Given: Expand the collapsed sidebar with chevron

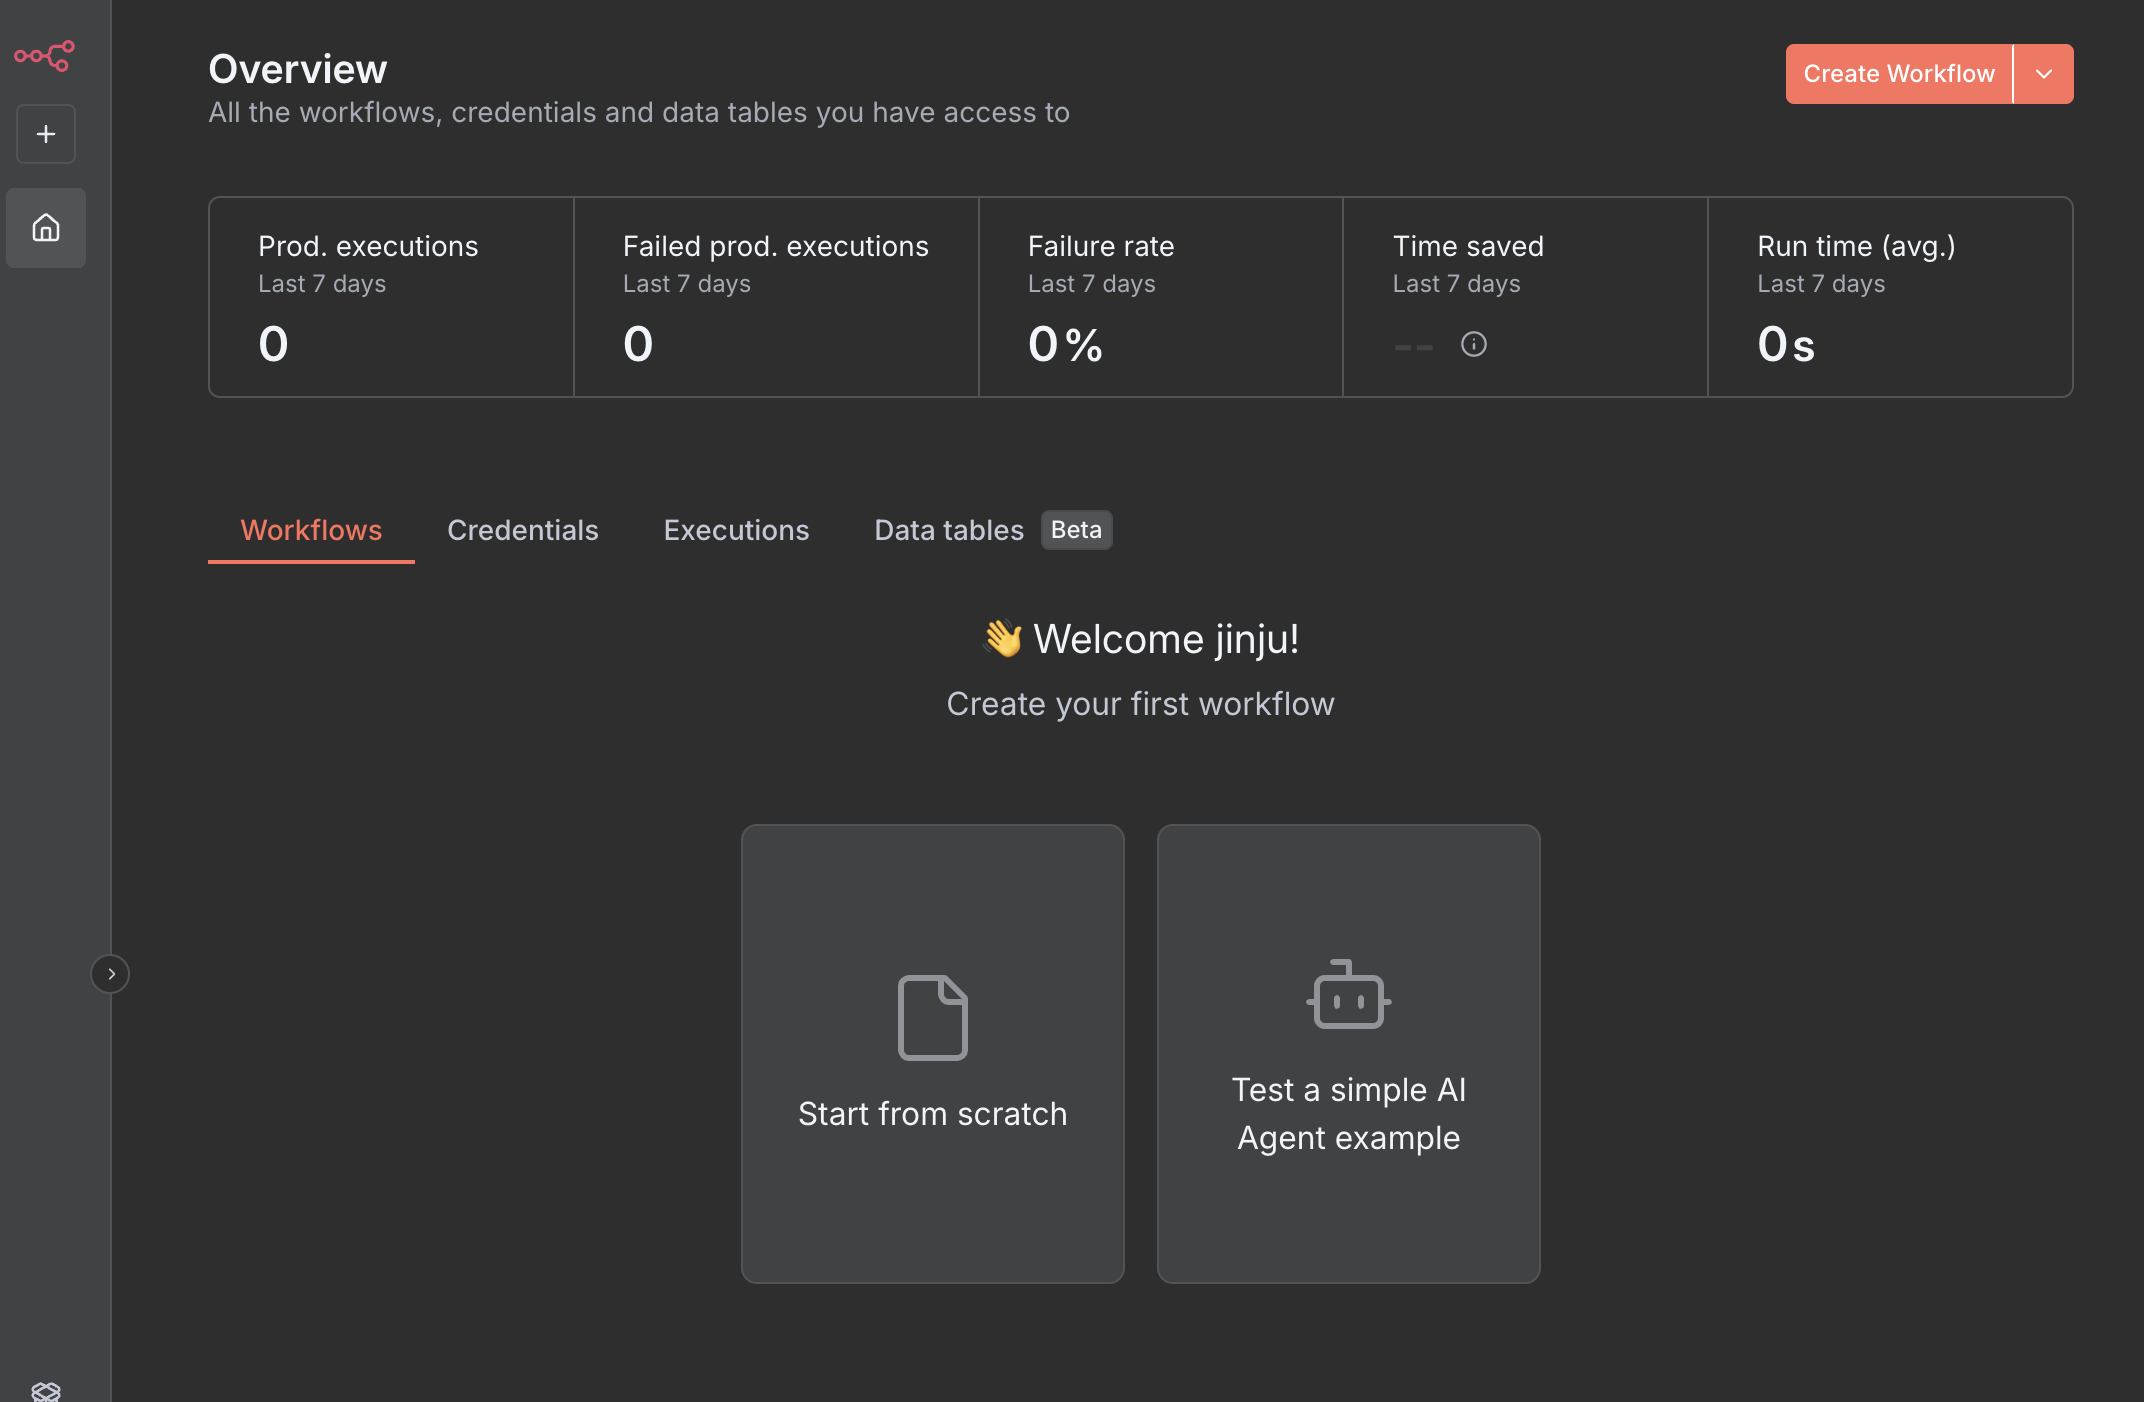Looking at the screenshot, I should point(110,973).
